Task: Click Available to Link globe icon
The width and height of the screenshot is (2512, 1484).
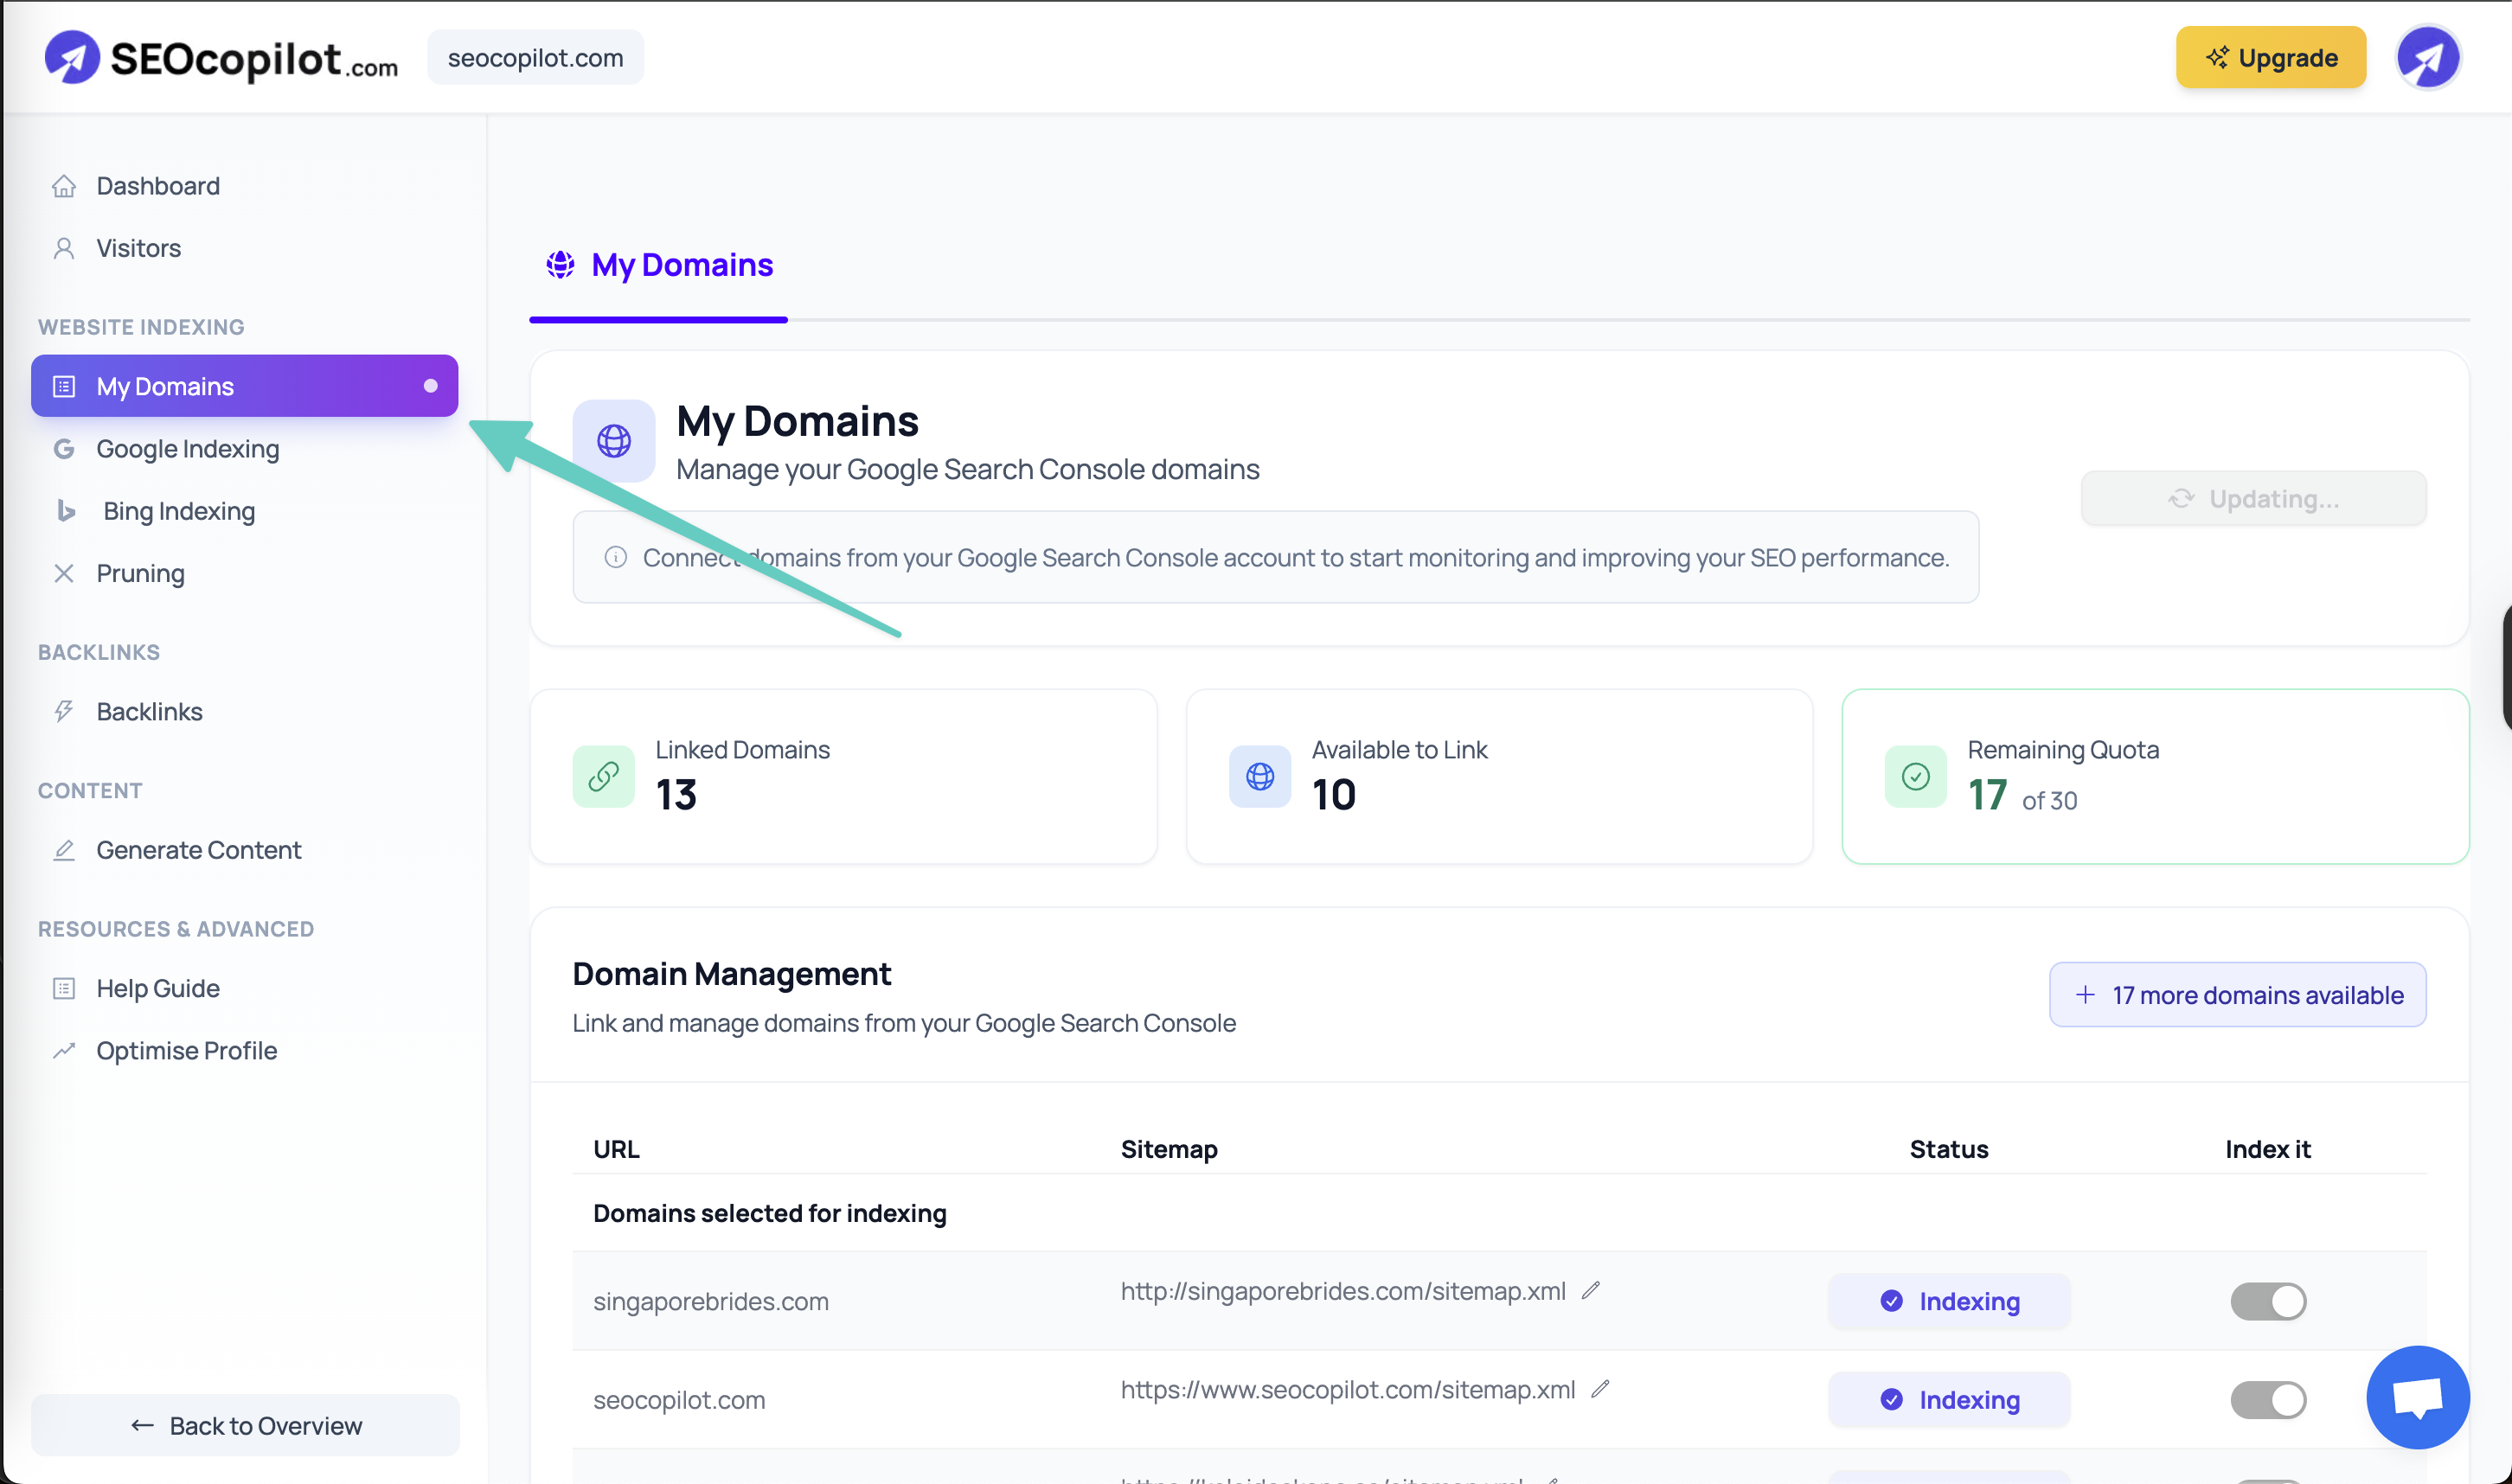Action: click(1260, 776)
